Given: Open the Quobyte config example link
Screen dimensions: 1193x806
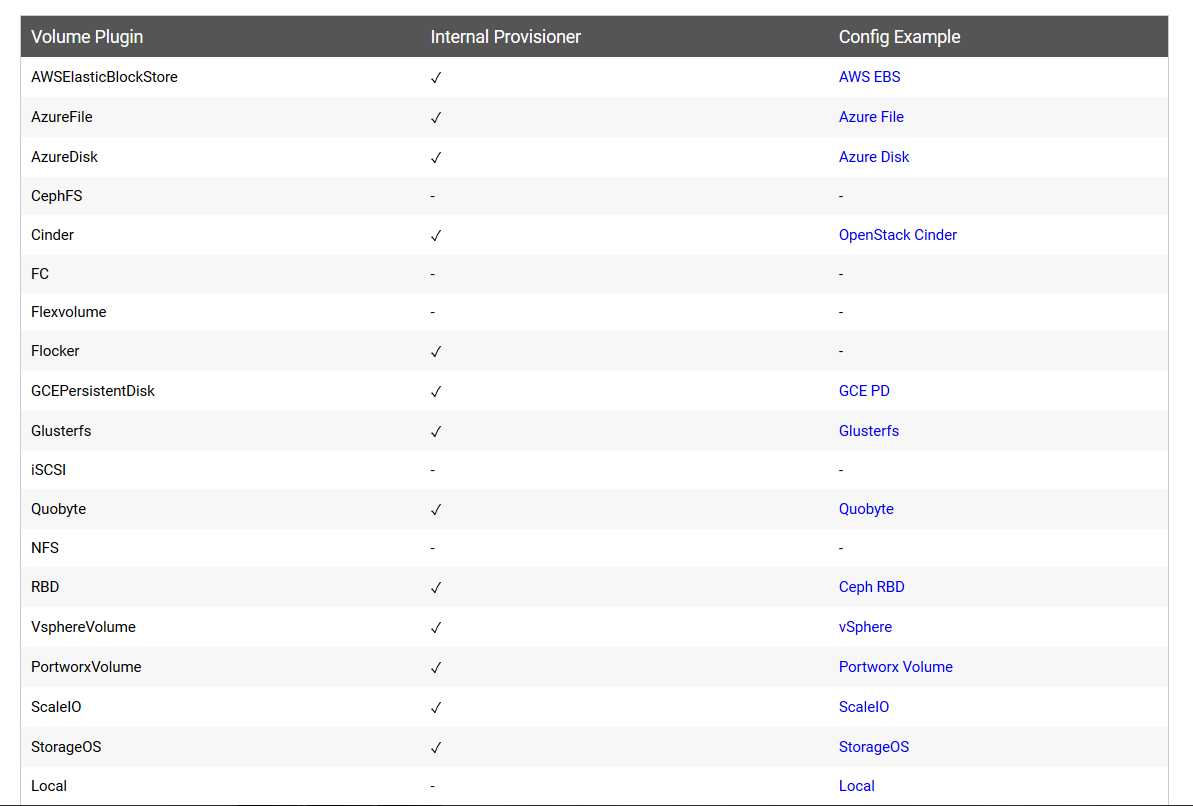Looking at the screenshot, I should tap(866, 509).
